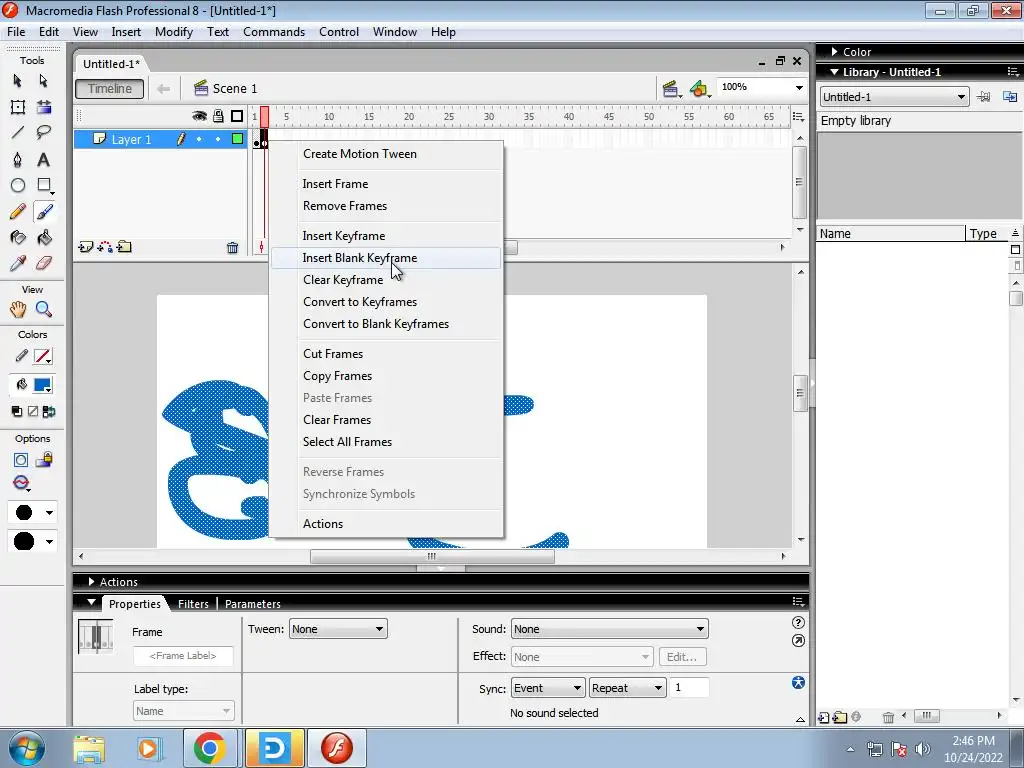Toggle Lock Fill option
Image resolution: width=1024 pixels, height=768 pixels.
point(44,460)
